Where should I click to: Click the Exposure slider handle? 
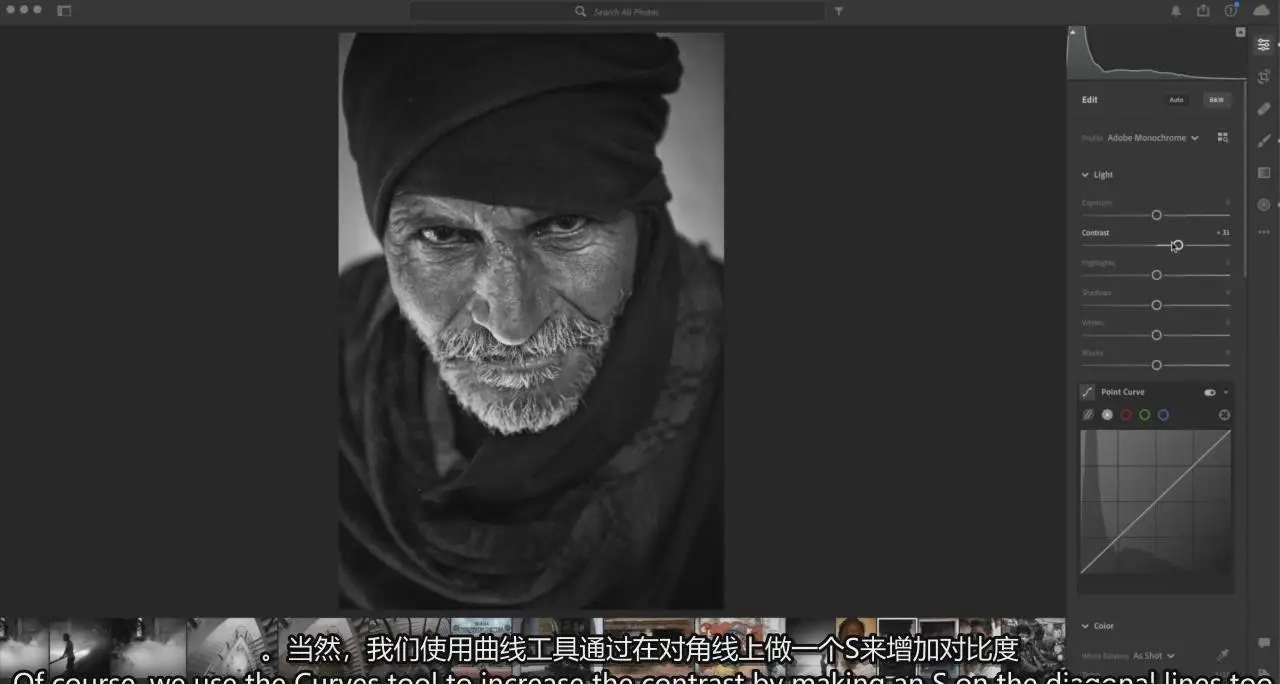pos(1156,215)
